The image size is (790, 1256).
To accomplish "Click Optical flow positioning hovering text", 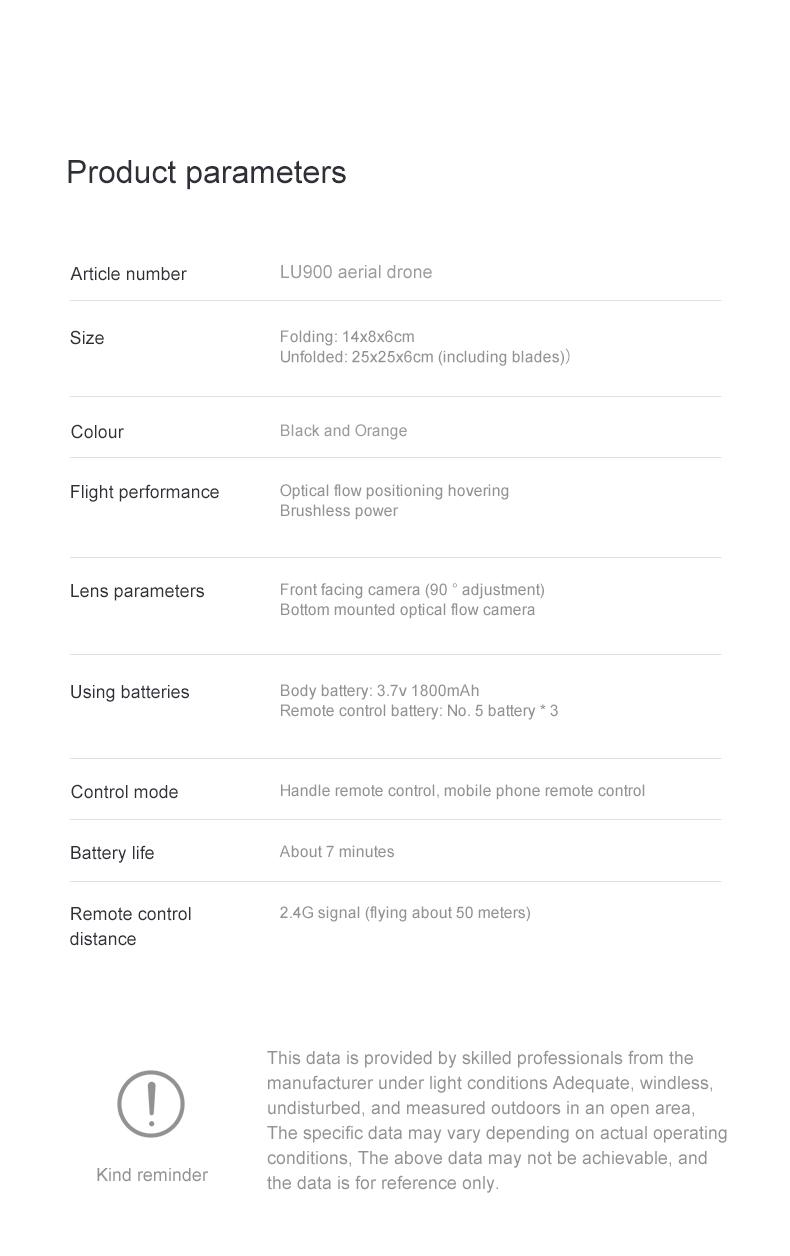I will point(394,491).
